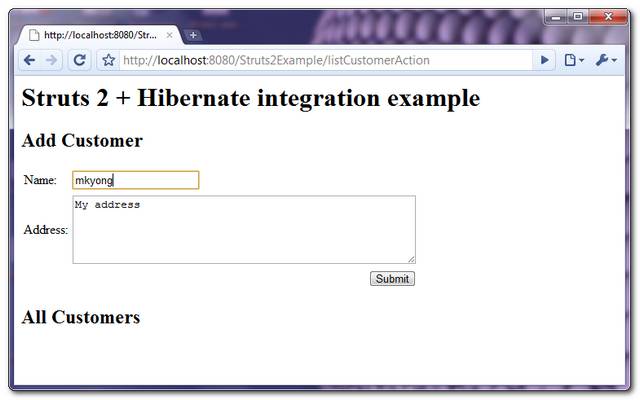Focus the Name input containing mkyong

click(136, 180)
